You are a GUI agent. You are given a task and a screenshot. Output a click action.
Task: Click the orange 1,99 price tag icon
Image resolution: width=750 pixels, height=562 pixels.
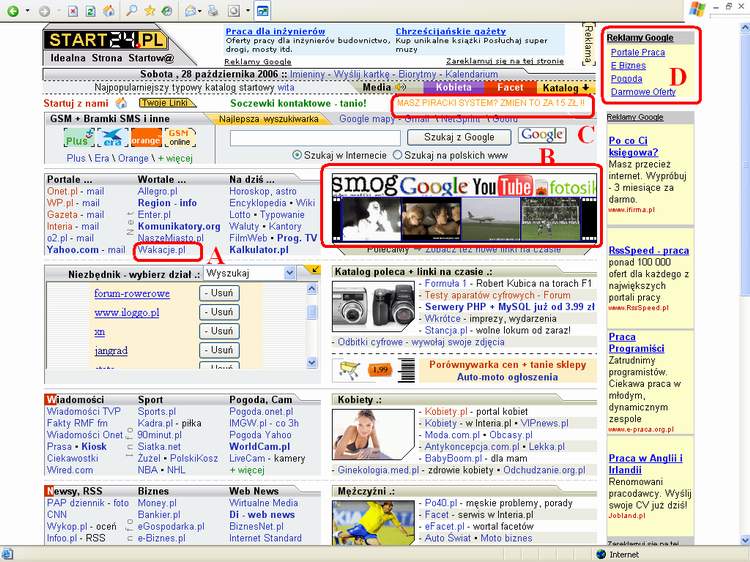379,370
